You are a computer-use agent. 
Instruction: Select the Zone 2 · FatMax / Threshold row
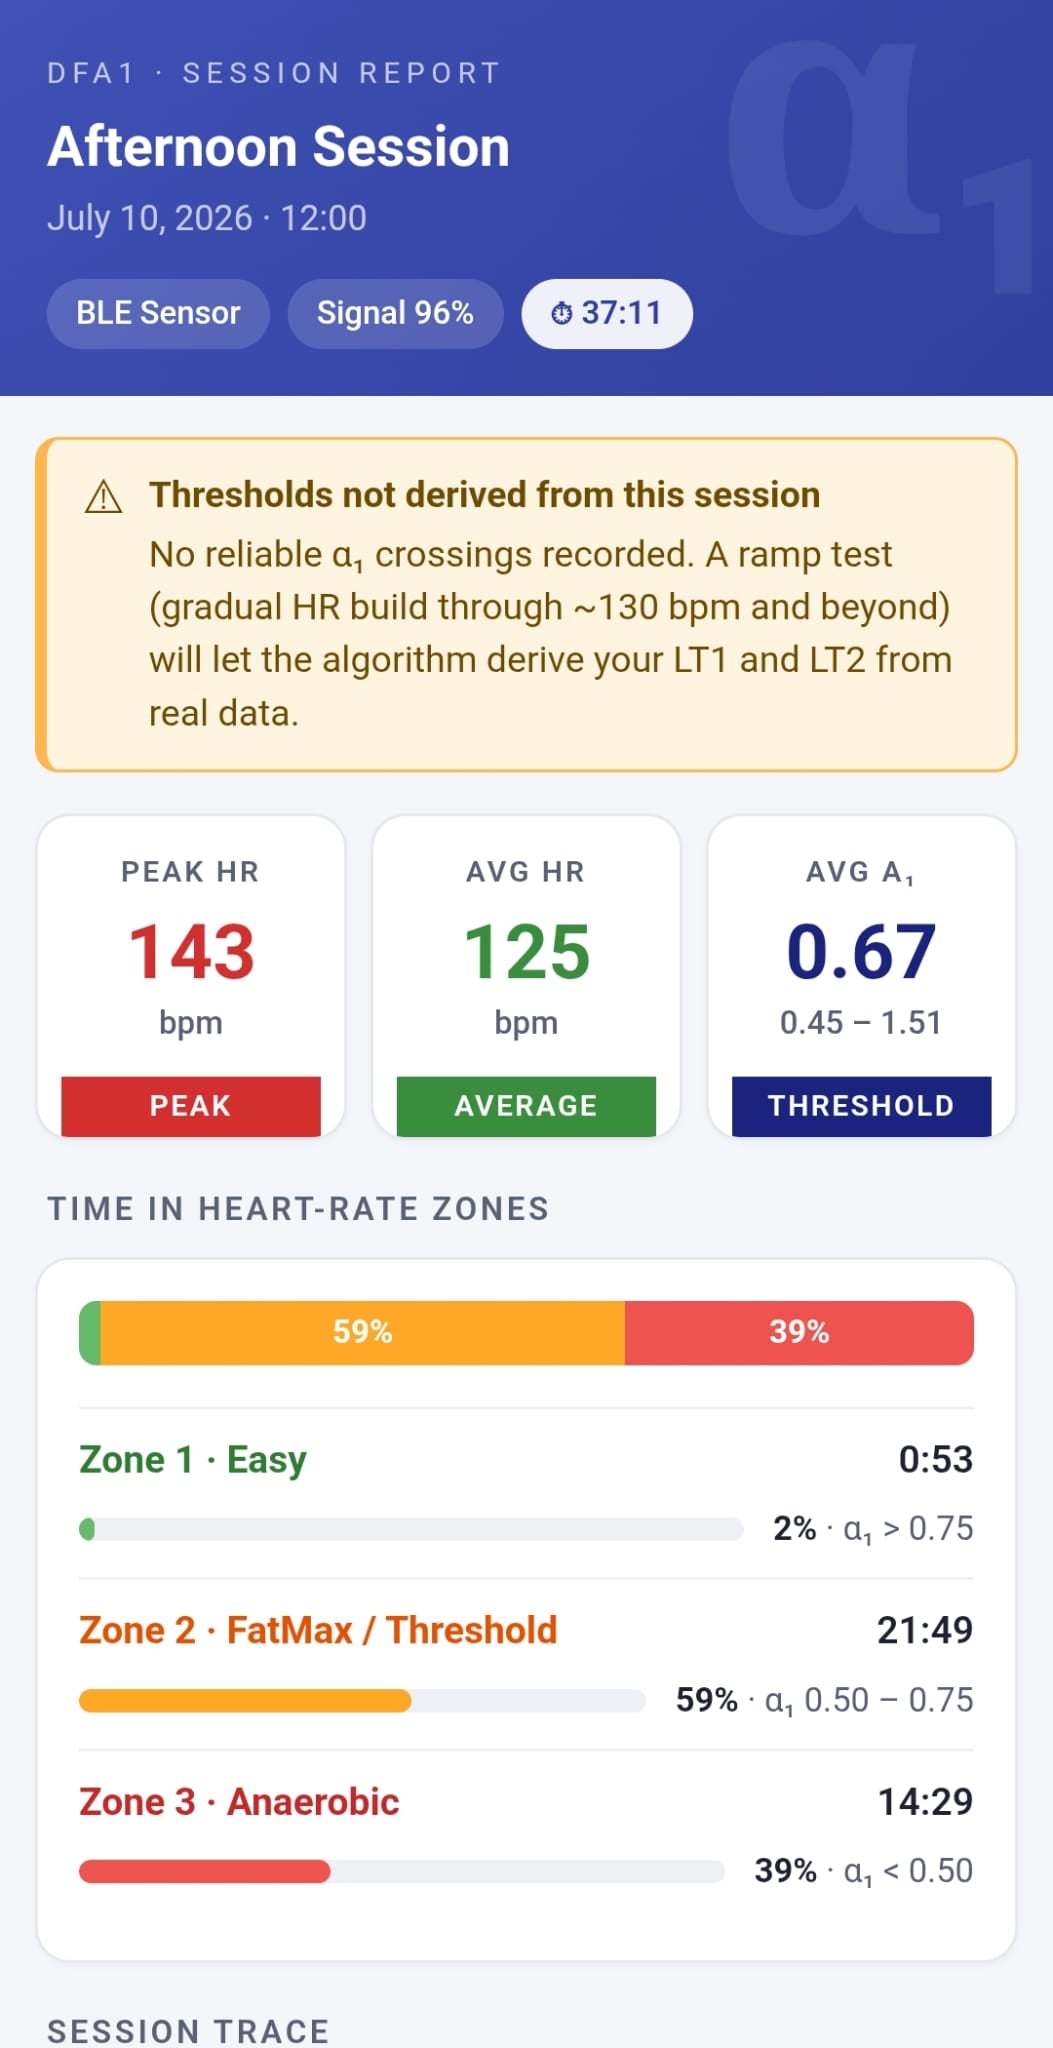coord(526,1664)
